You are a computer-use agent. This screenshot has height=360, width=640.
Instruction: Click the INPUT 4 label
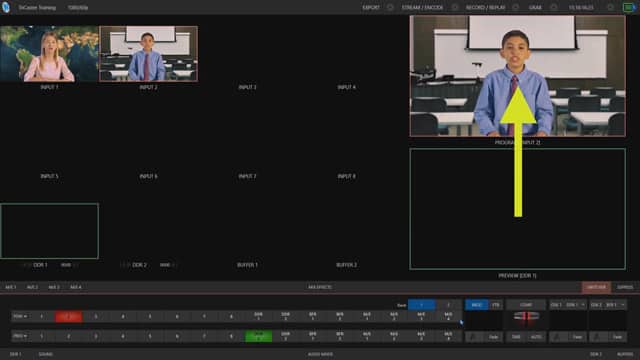point(346,87)
